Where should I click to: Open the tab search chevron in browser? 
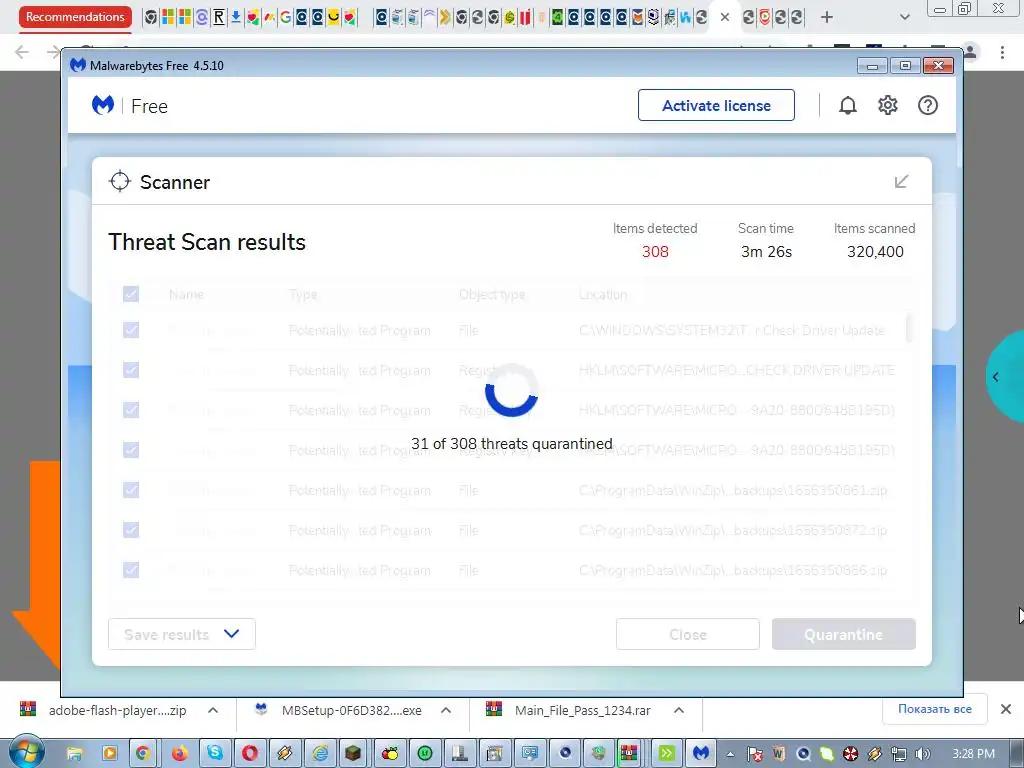pos(904,18)
